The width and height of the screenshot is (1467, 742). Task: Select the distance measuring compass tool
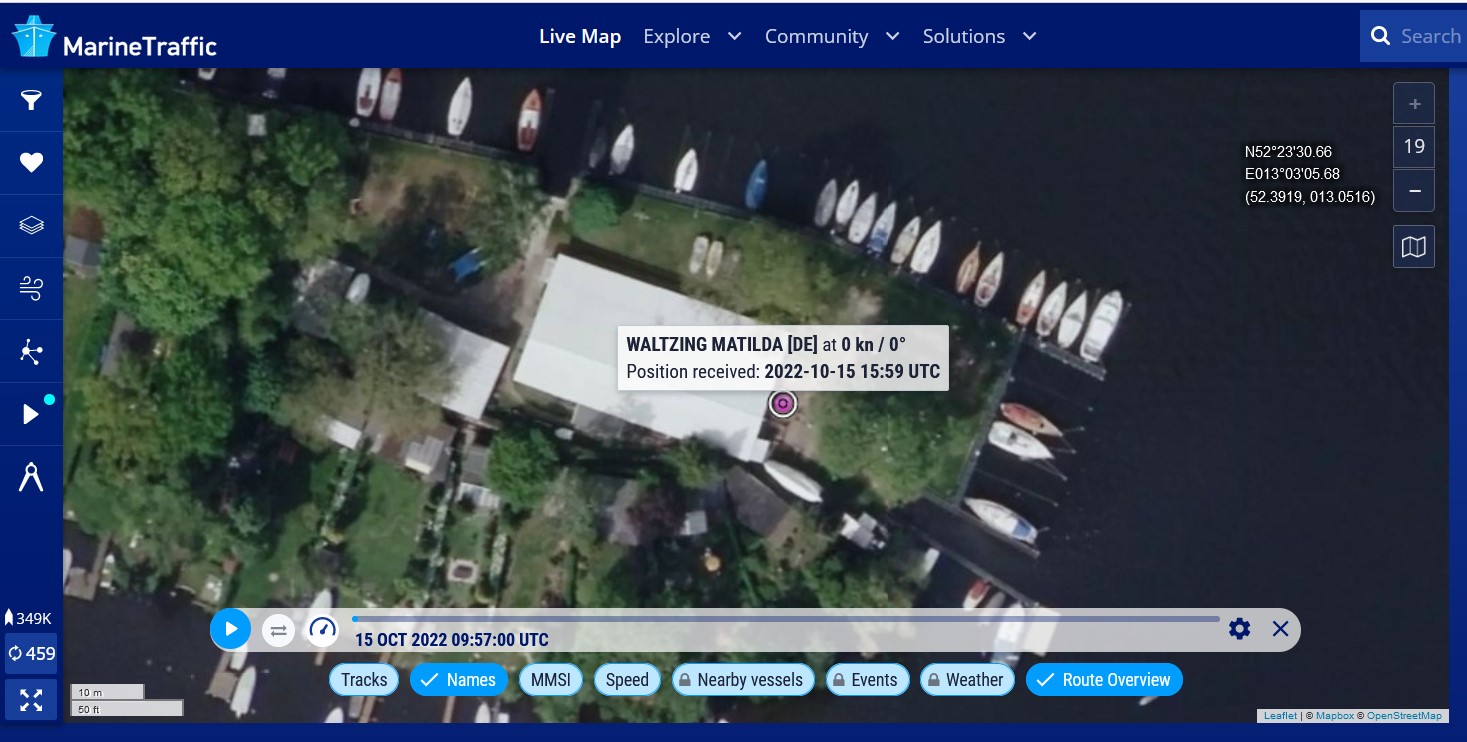[x=32, y=477]
